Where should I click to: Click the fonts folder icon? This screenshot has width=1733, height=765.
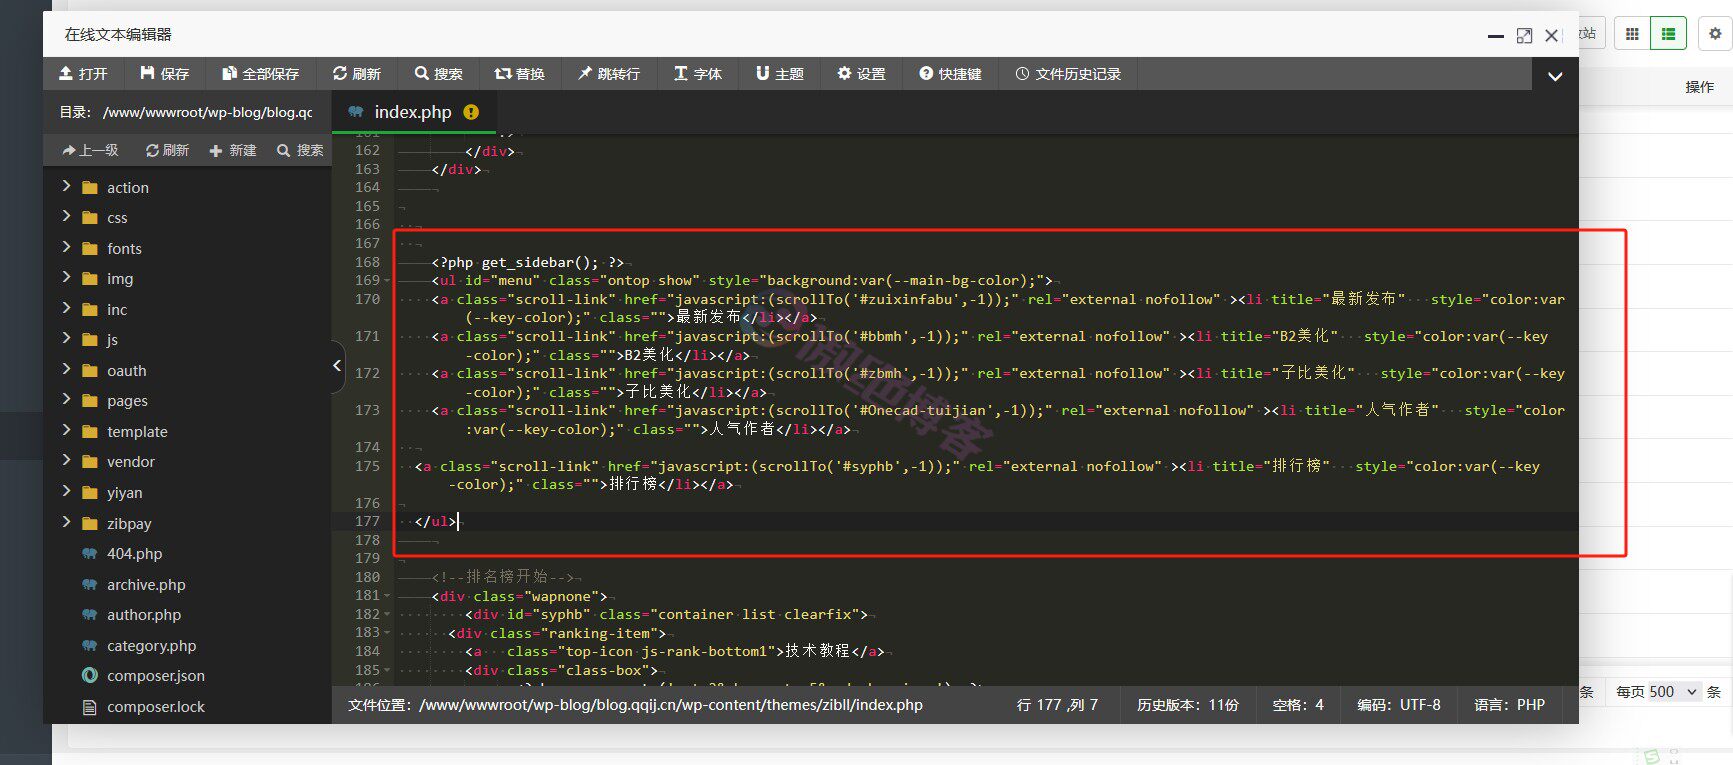click(x=90, y=248)
